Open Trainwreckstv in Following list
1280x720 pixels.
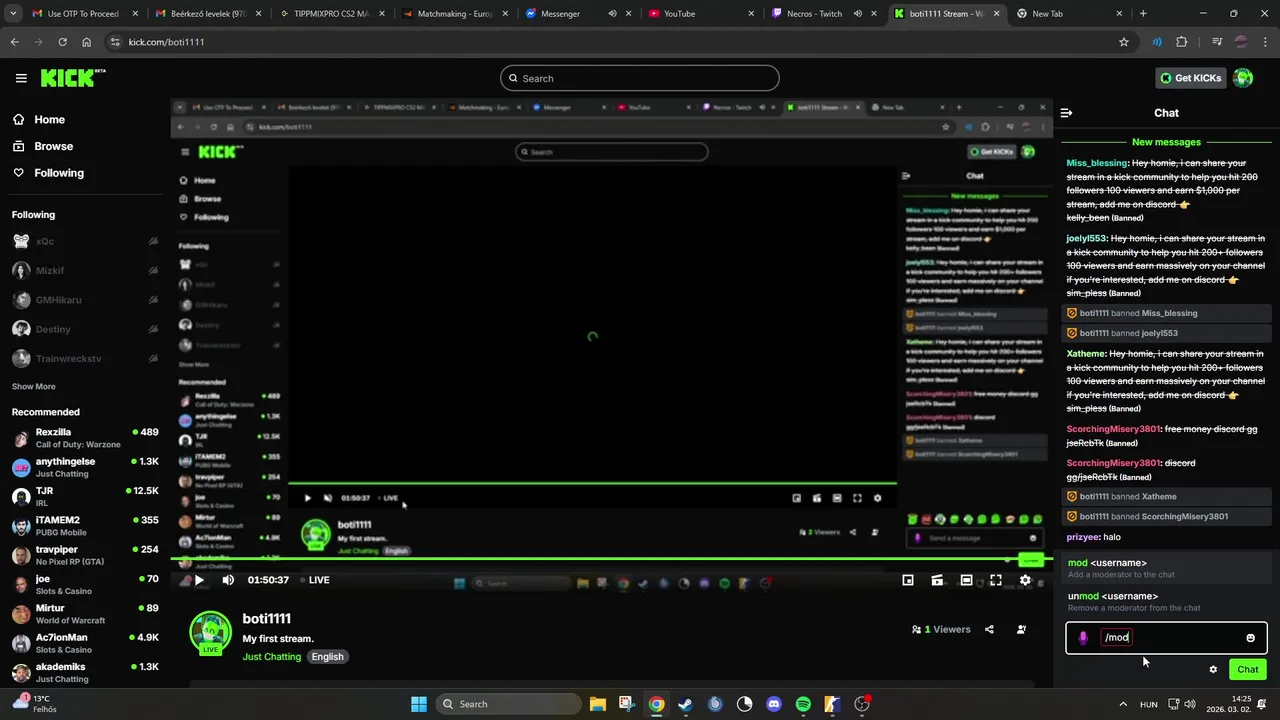85,358
